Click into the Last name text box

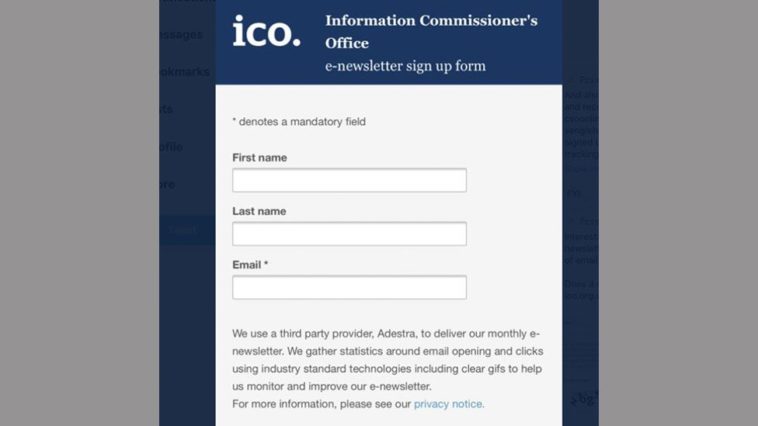click(349, 234)
